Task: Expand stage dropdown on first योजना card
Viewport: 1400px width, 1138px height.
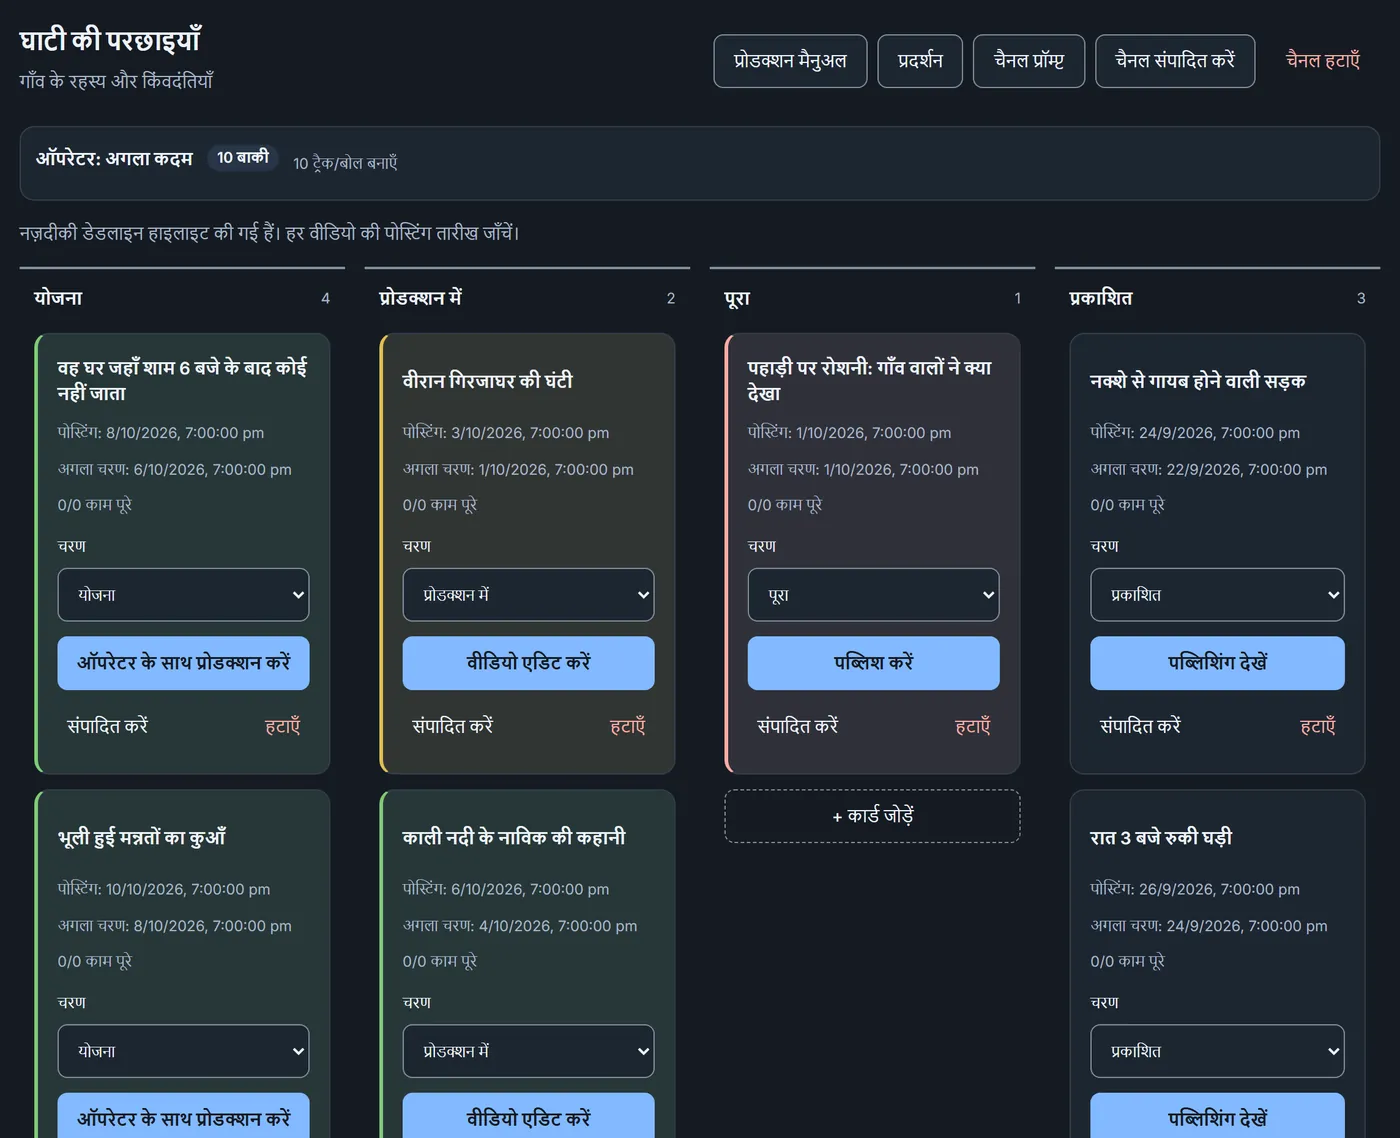Action: (183, 595)
